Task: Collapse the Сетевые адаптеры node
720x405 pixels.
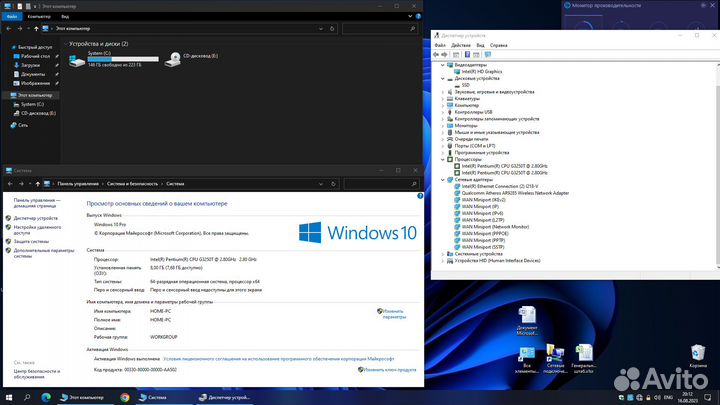Action: click(x=443, y=180)
